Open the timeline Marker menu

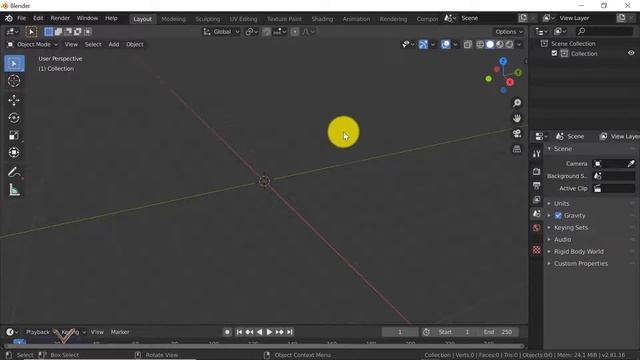click(x=120, y=332)
